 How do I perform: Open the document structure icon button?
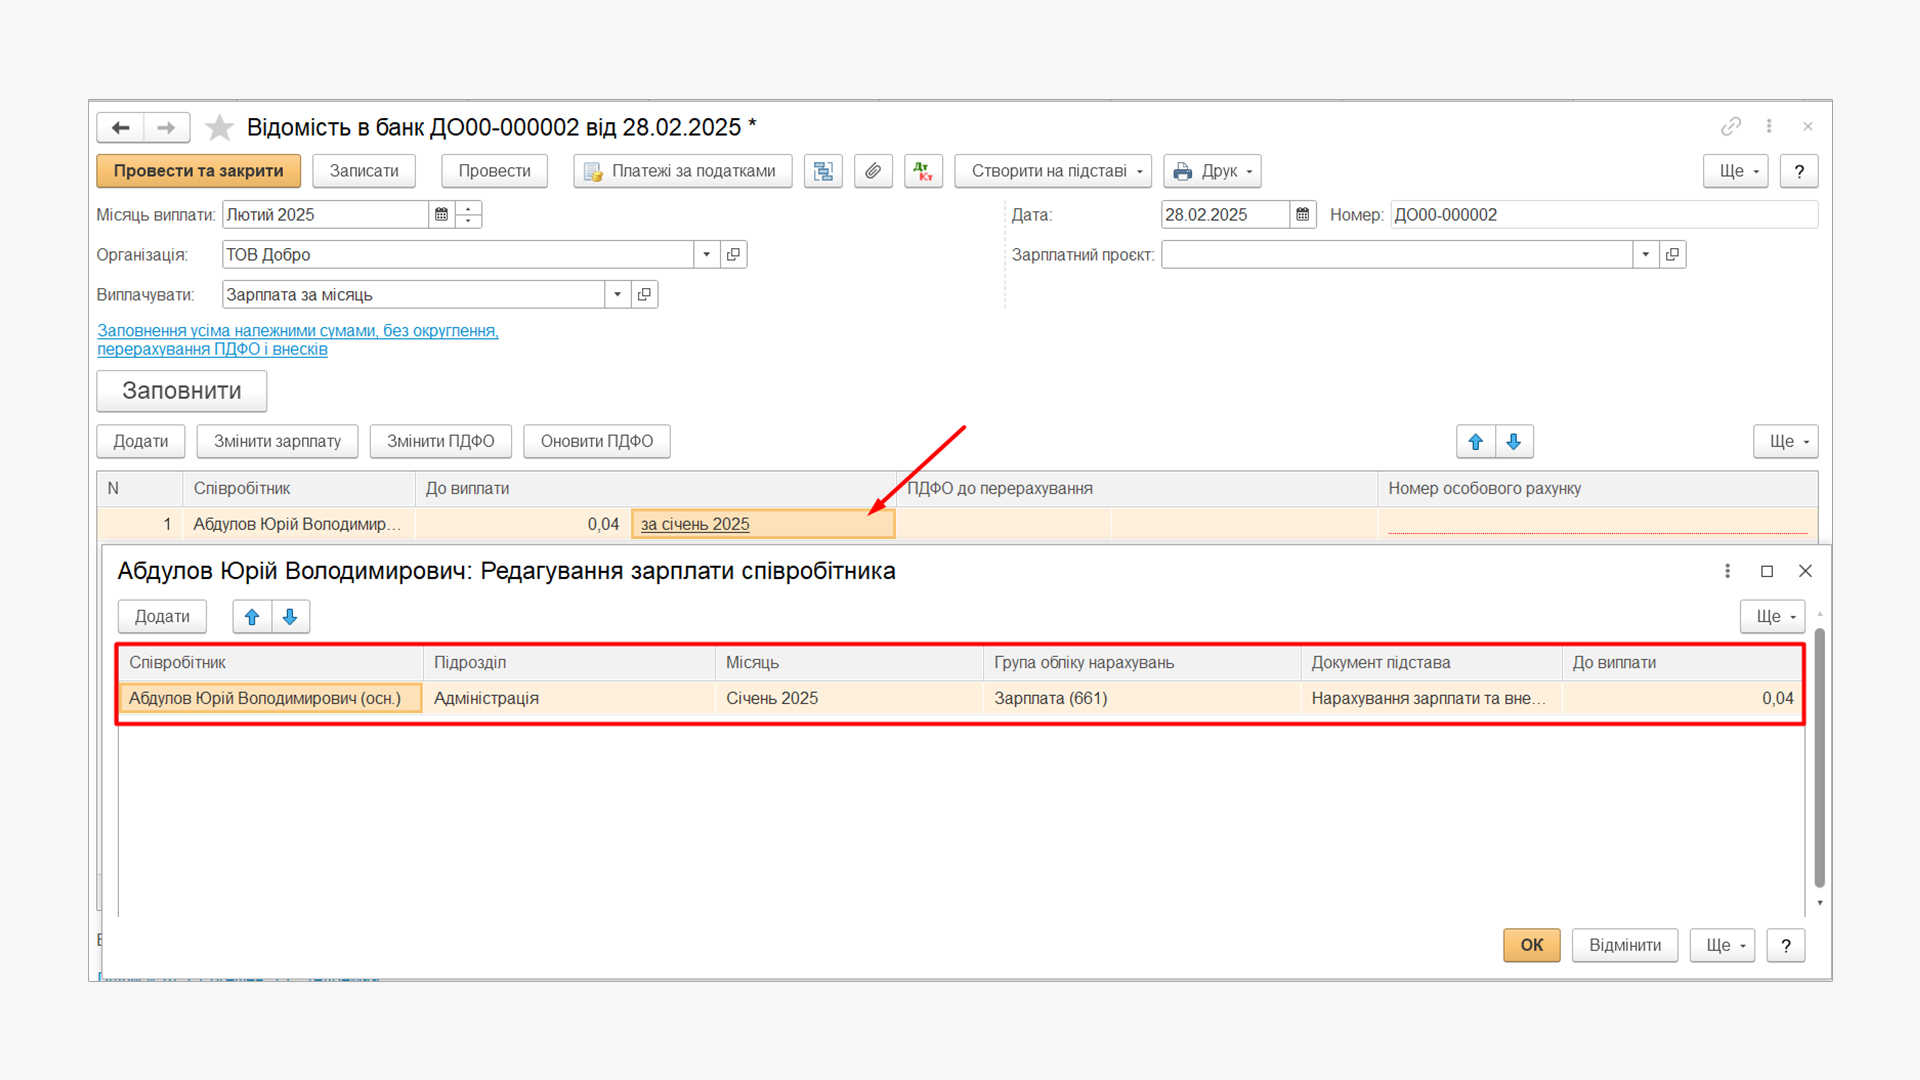823,171
